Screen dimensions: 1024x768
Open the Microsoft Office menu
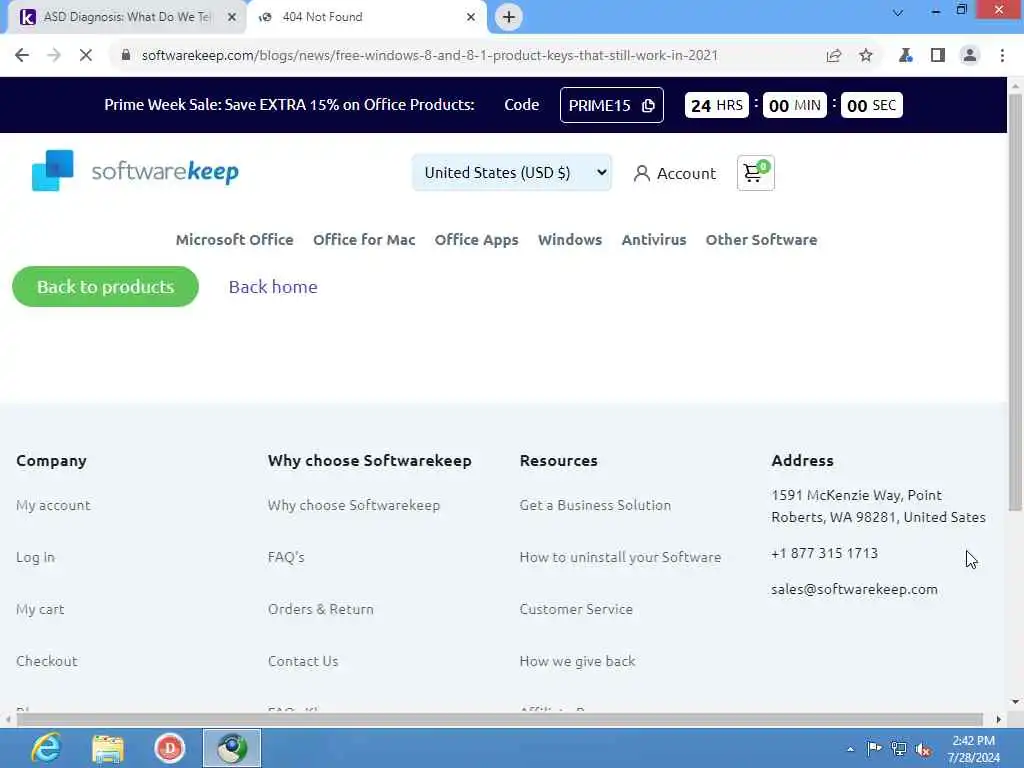click(234, 240)
